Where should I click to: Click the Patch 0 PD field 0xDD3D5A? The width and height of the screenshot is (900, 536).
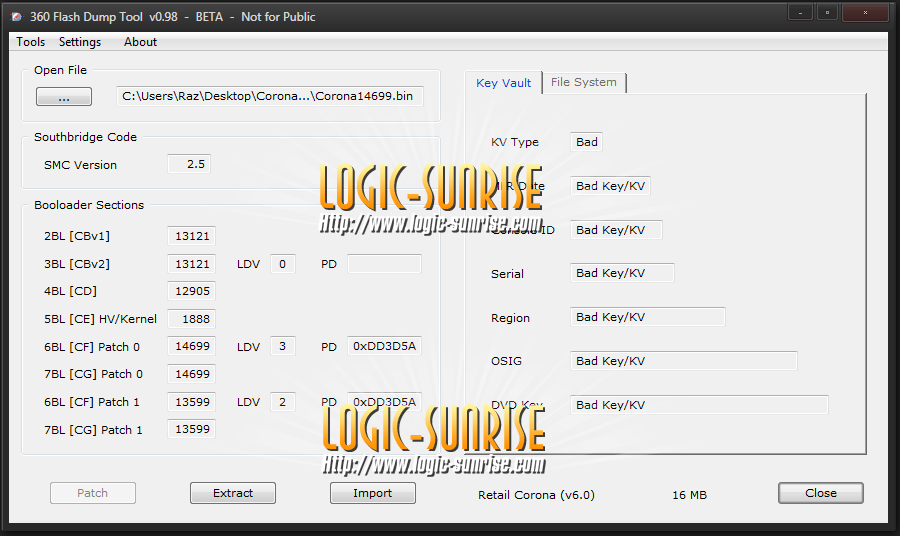tap(384, 346)
